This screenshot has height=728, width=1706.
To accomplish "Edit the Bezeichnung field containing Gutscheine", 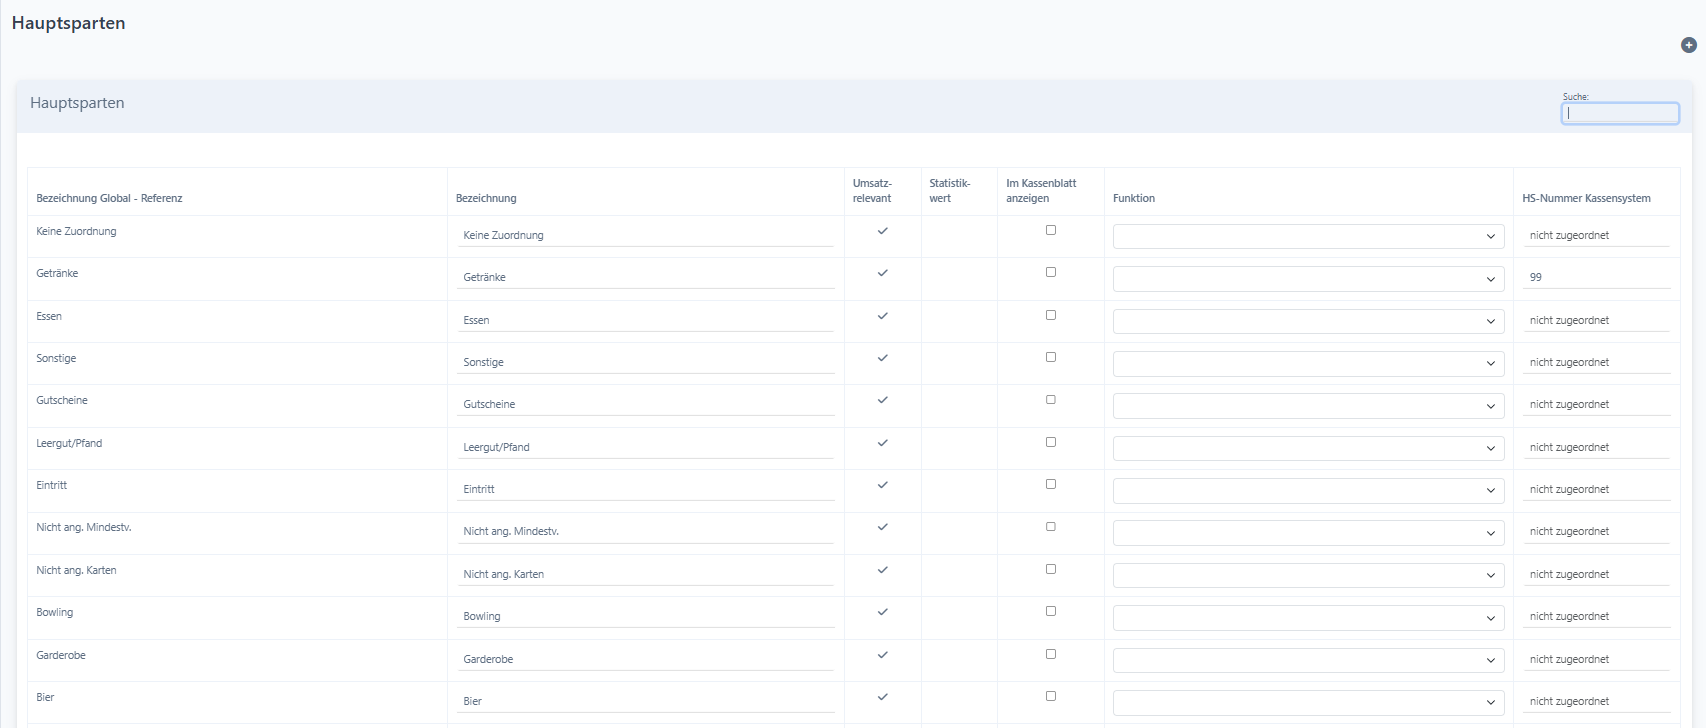I will click(x=645, y=404).
